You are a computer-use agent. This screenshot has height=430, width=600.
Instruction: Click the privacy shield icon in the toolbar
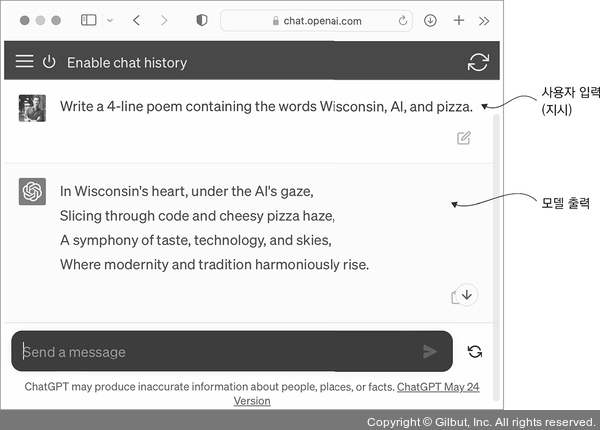[201, 20]
